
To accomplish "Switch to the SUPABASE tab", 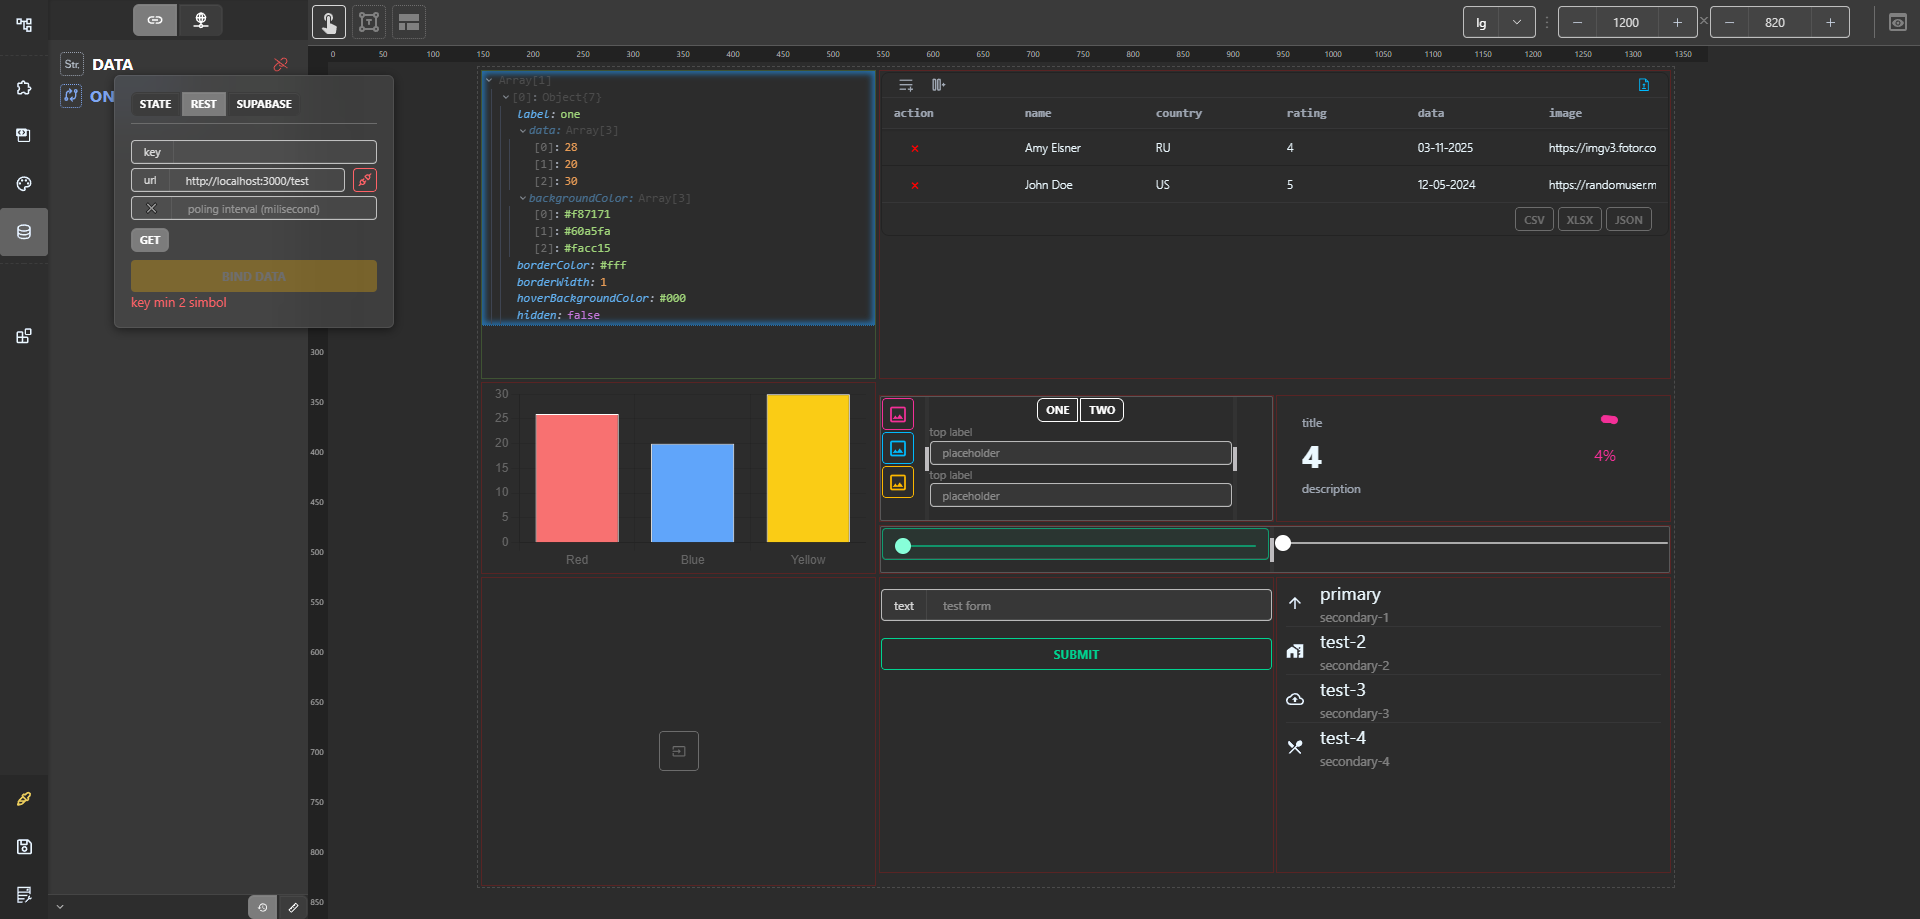I will tap(263, 103).
